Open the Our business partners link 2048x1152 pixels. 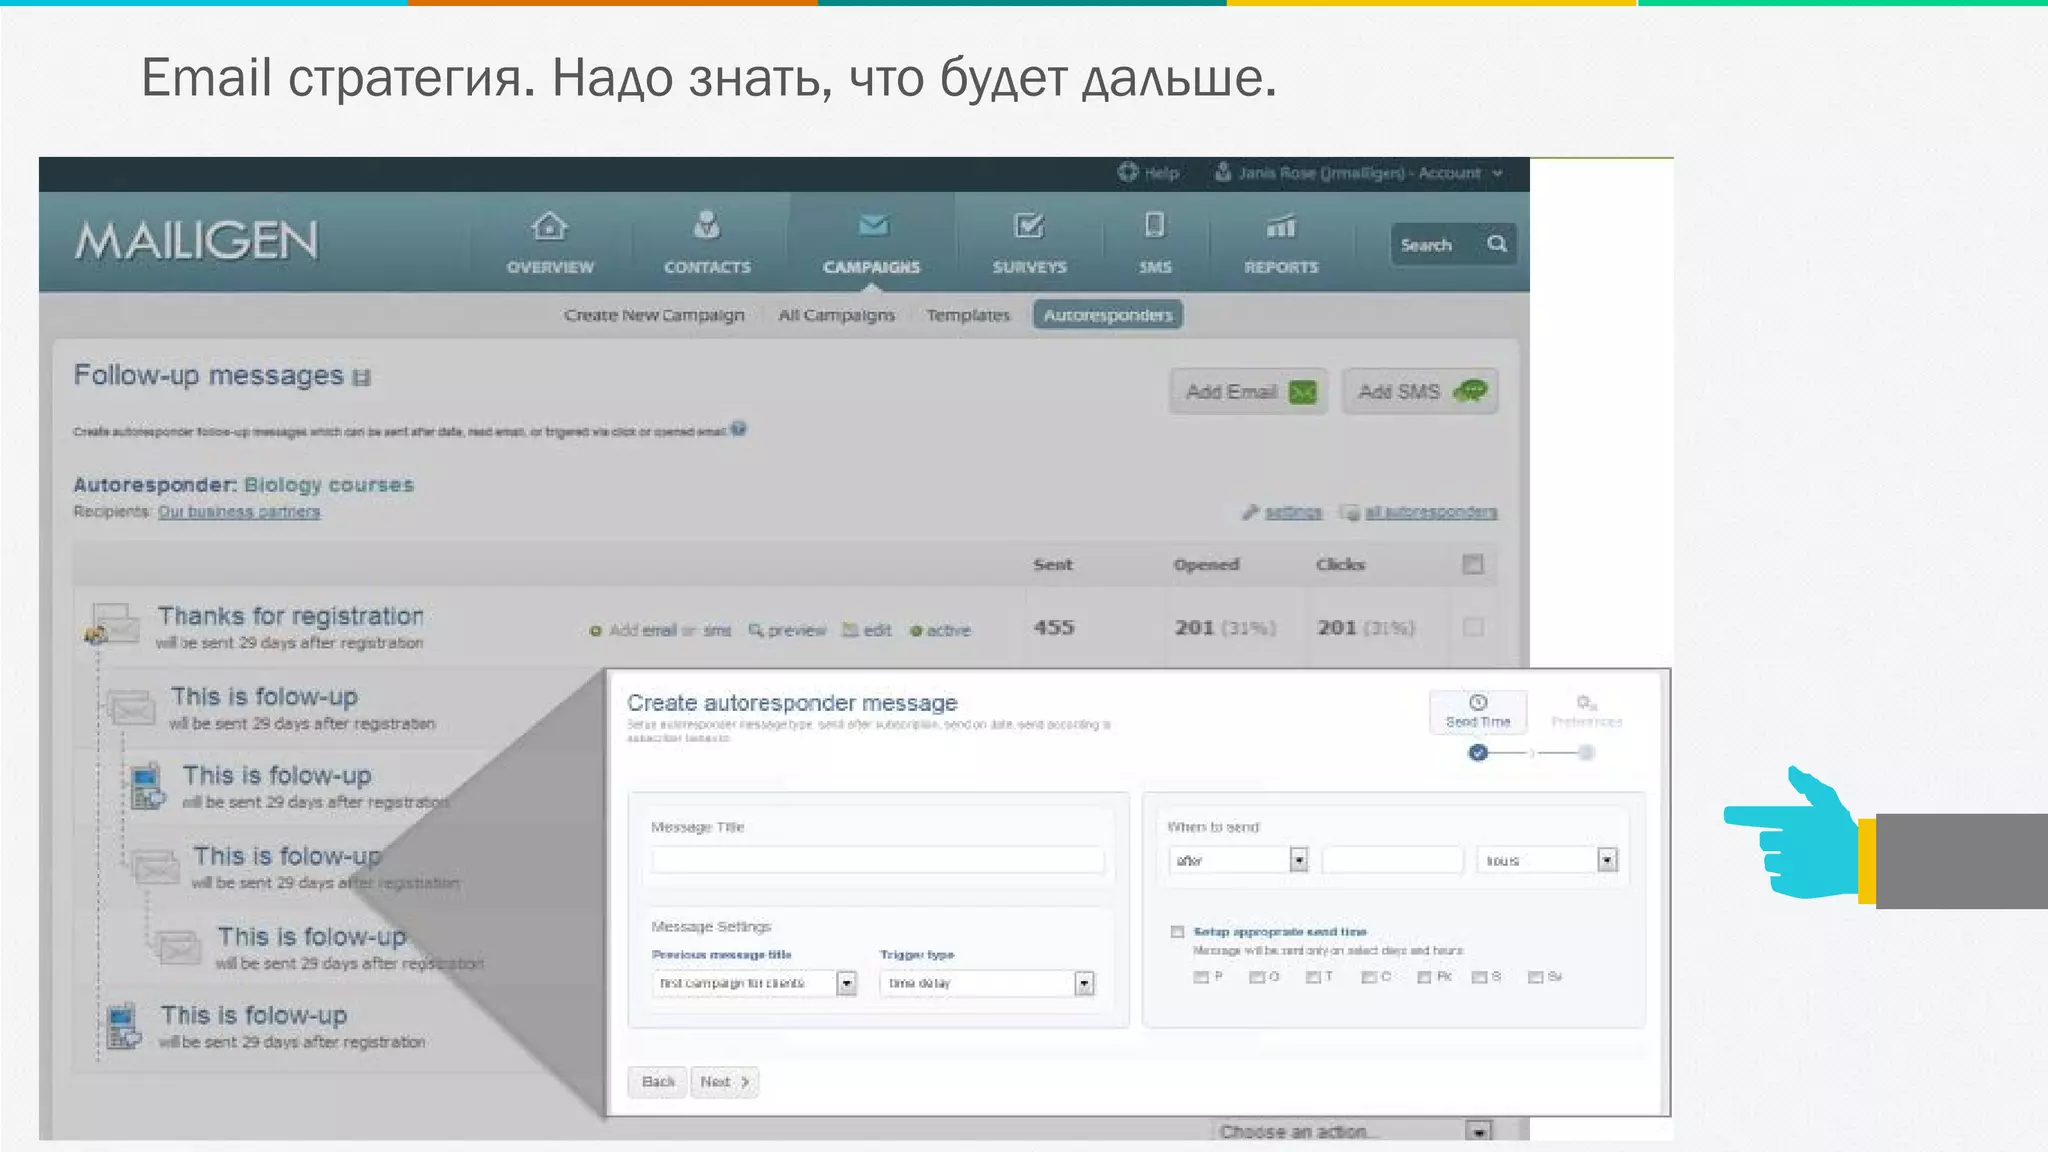(239, 512)
